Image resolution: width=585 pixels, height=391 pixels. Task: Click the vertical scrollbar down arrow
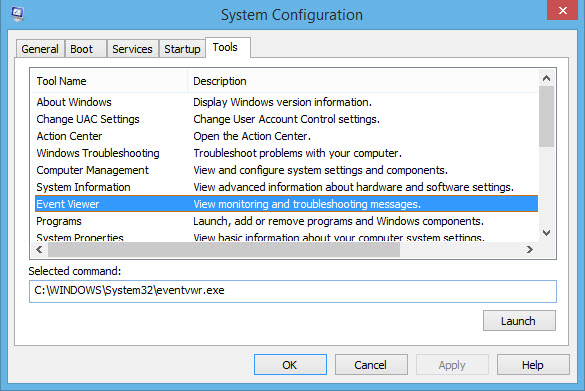(547, 233)
